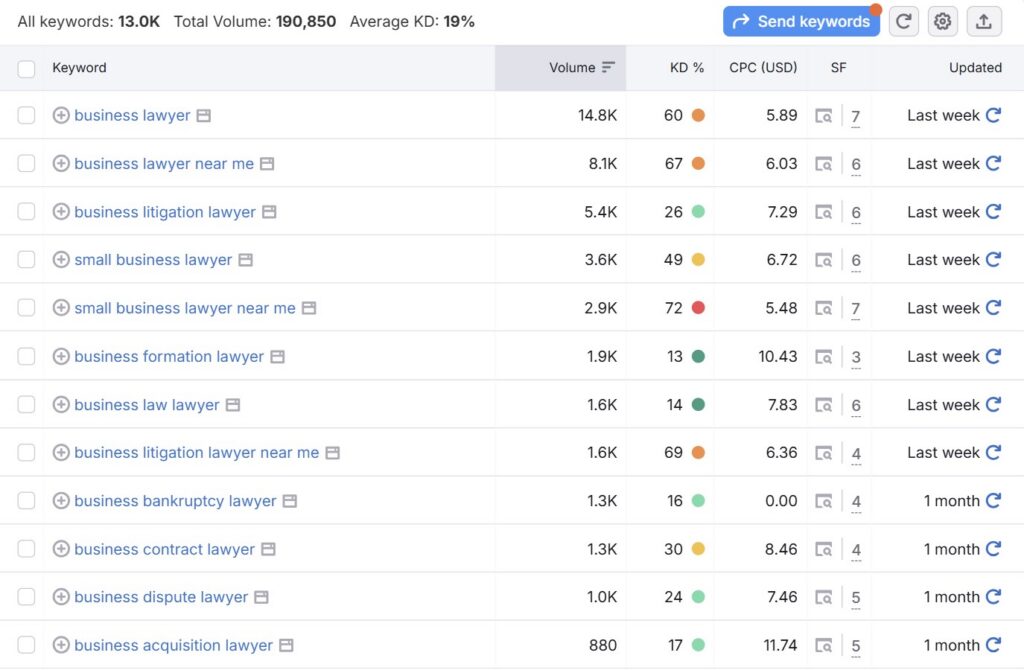Screen dimensions: 1024x670
Task: Click the "1 month" update refresh for "business acquisition lawyer"
Action: click(x=994, y=645)
